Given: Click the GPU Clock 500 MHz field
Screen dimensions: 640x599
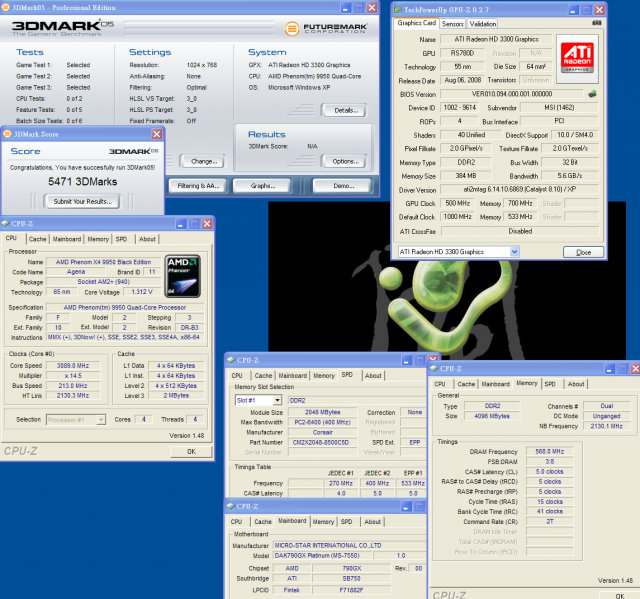Looking at the screenshot, I should click(x=457, y=203).
